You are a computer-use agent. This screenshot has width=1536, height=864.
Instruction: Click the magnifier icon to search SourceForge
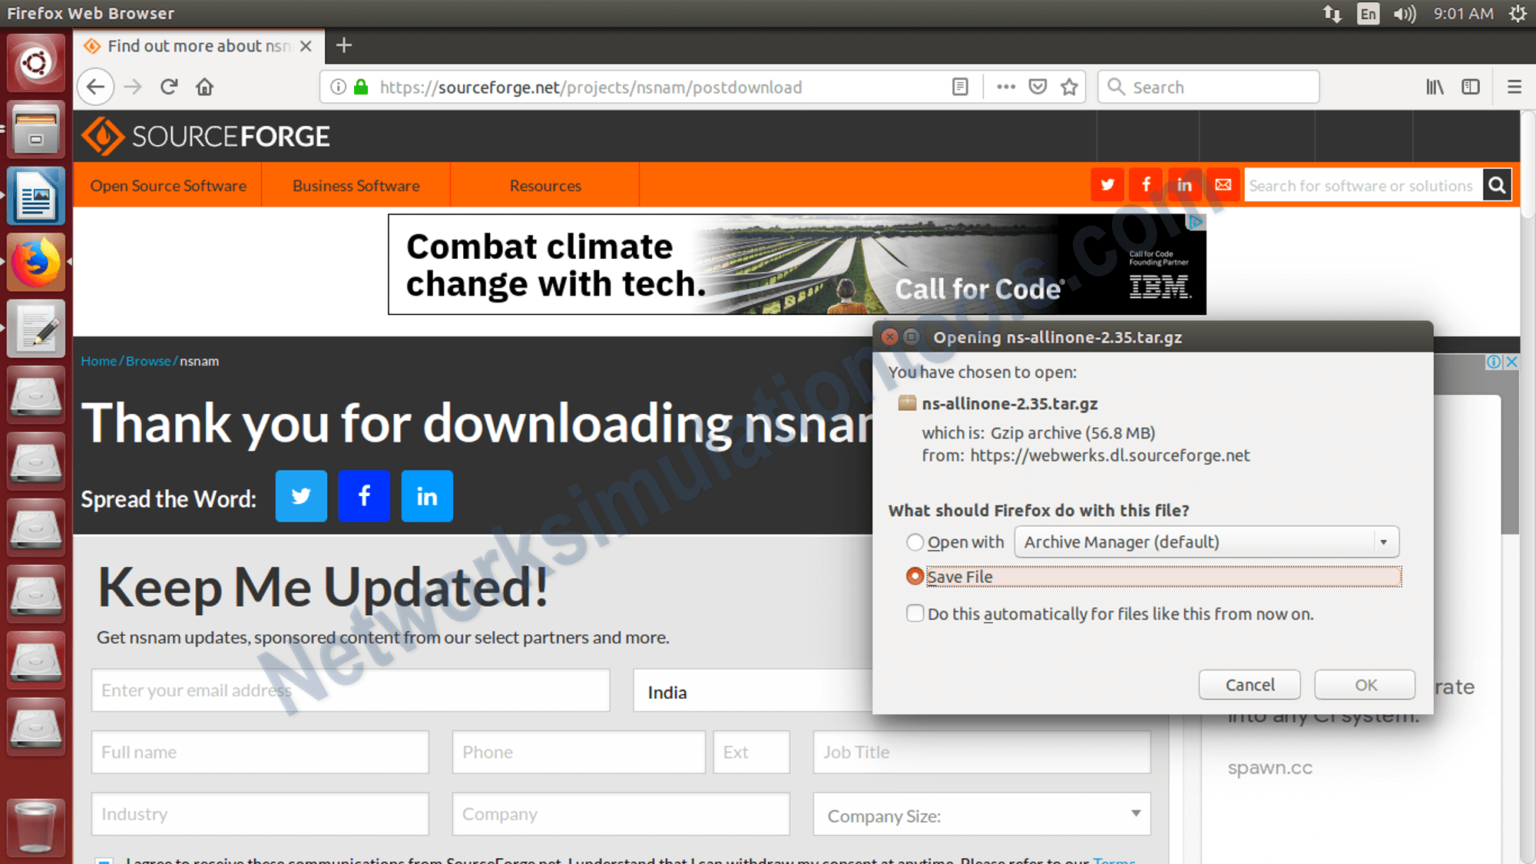(x=1497, y=185)
